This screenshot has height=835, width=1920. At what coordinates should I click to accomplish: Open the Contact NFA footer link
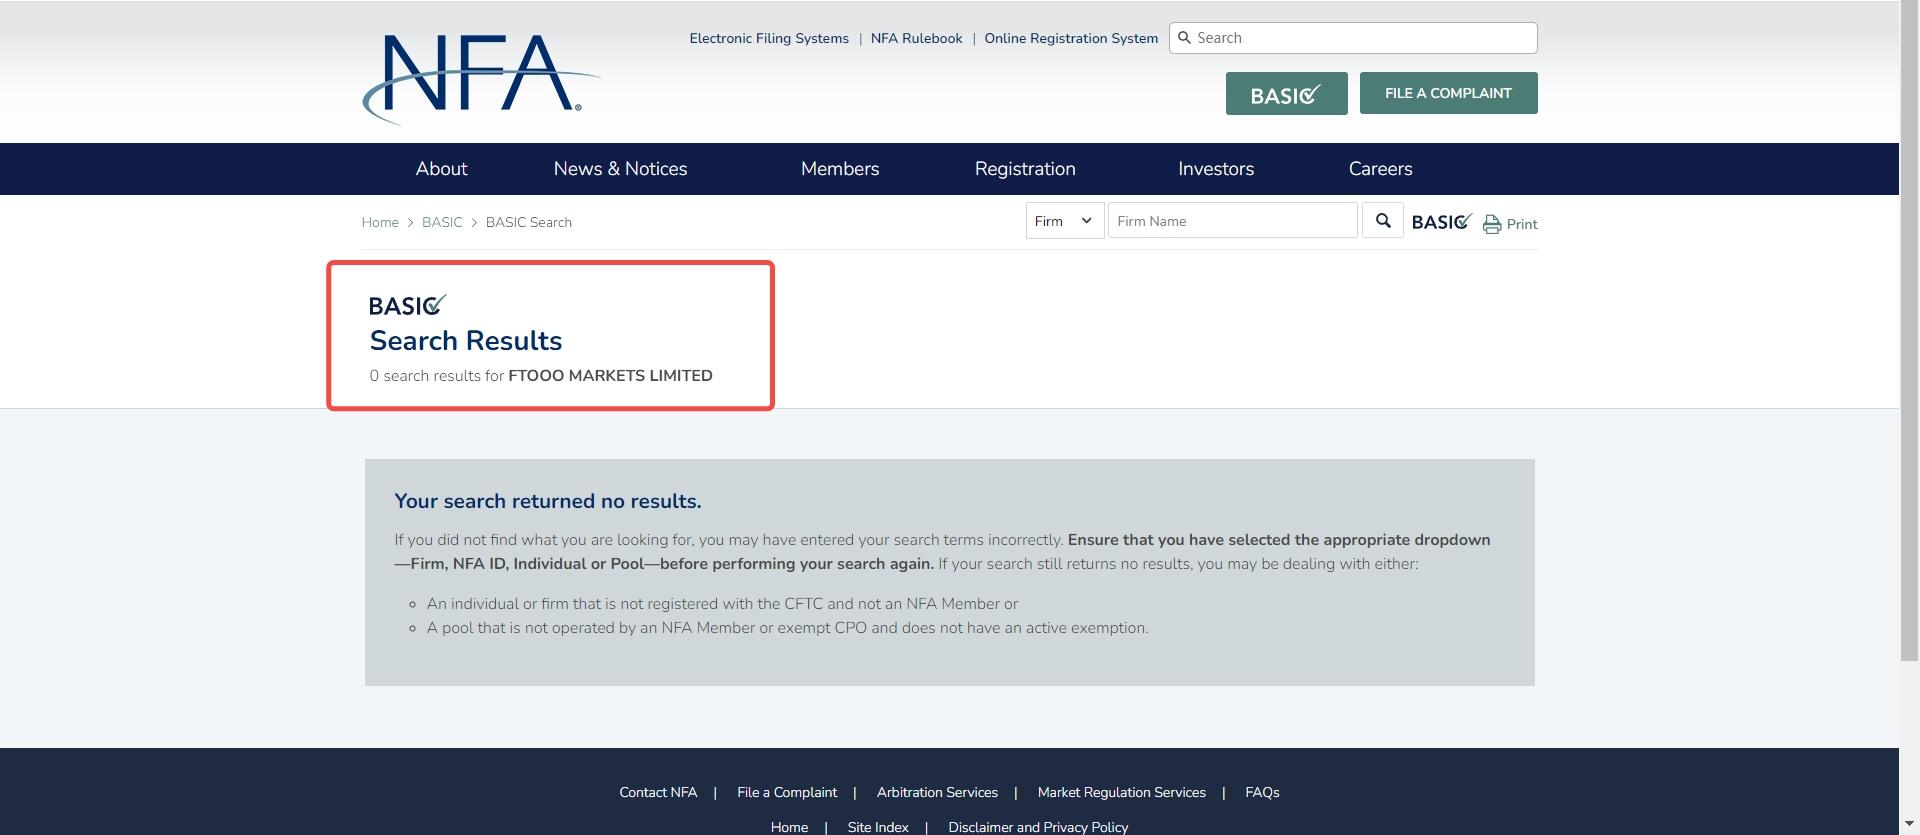tap(658, 792)
